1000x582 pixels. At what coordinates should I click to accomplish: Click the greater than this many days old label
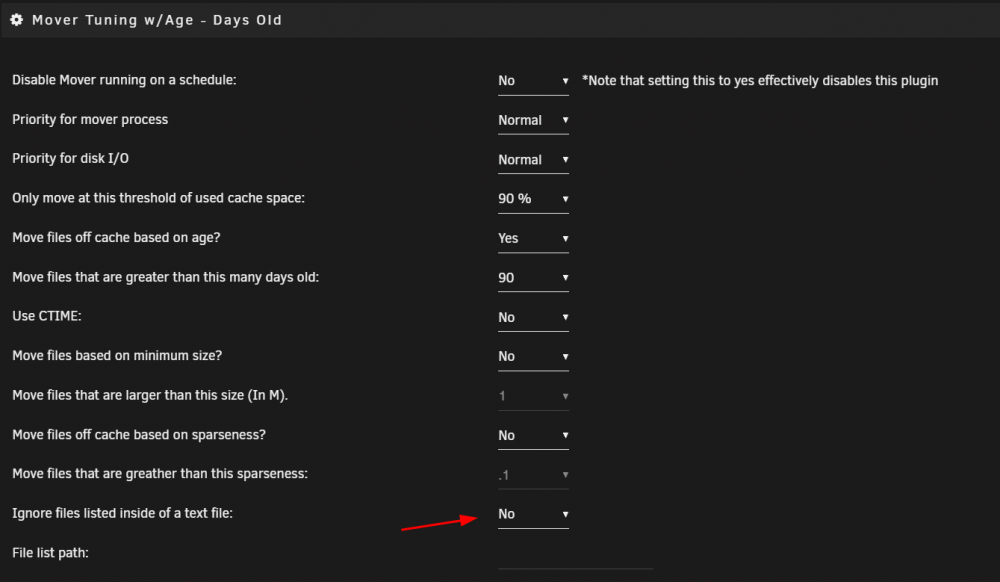click(166, 277)
